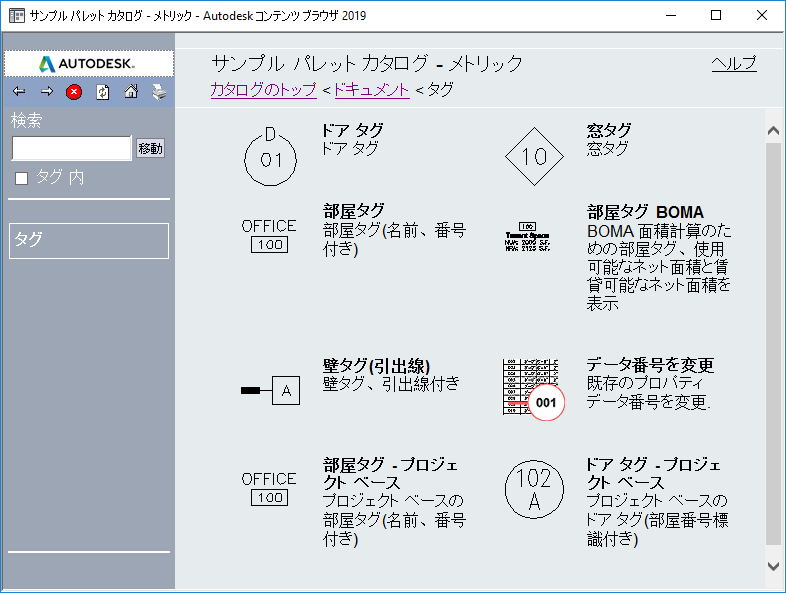The width and height of the screenshot is (786, 593).
Task: Close the content browser window
Action: pos(762,16)
